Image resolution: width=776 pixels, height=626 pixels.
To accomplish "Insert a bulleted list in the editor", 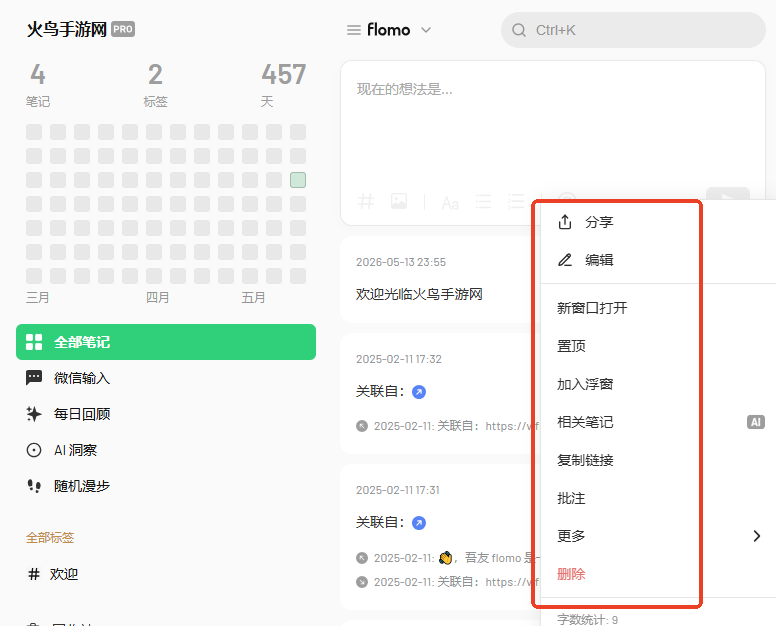I will tap(483, 201).
